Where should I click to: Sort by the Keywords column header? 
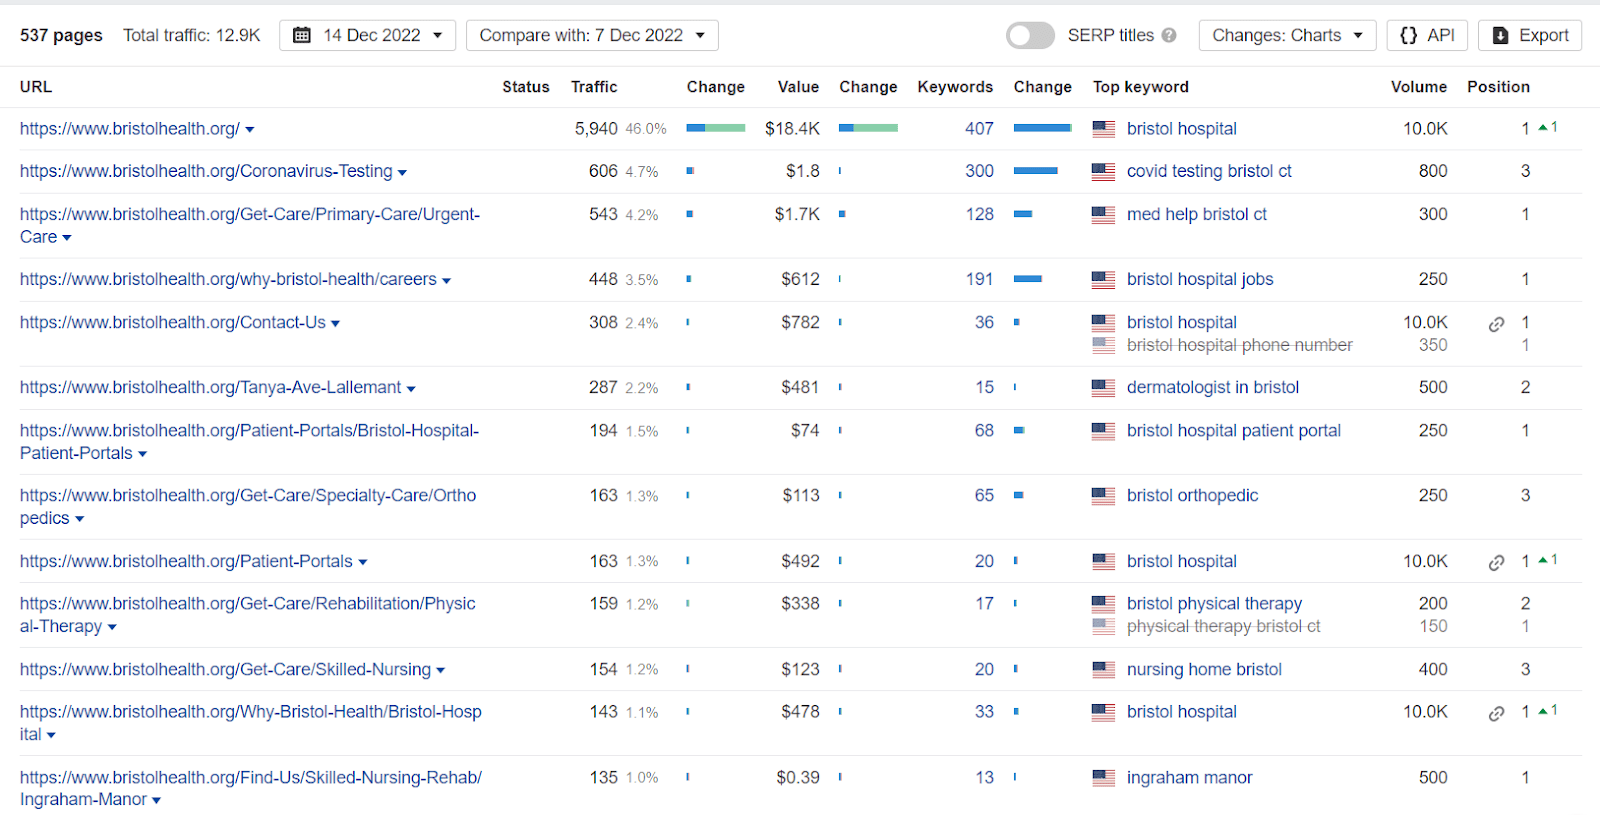(955, 87)
